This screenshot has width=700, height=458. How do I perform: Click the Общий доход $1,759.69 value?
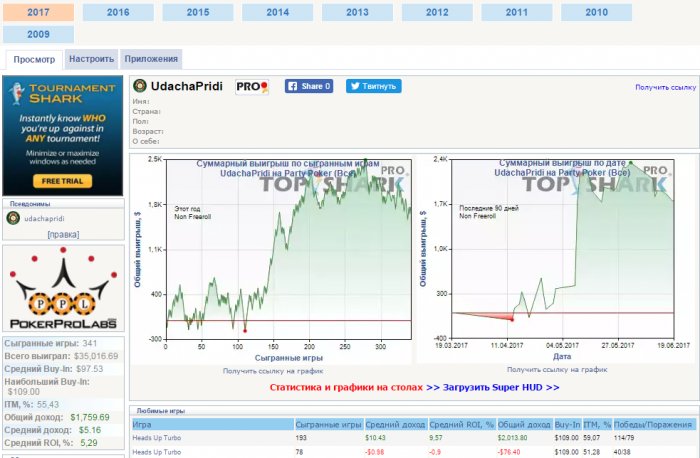click(90, 417)
